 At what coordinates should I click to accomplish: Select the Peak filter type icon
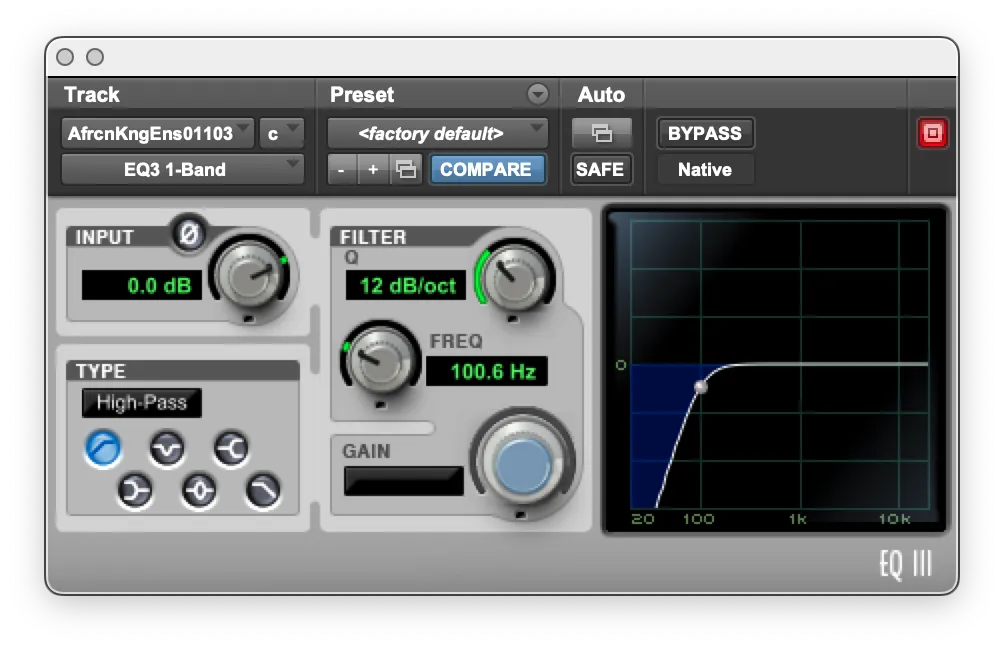[199, 490]
